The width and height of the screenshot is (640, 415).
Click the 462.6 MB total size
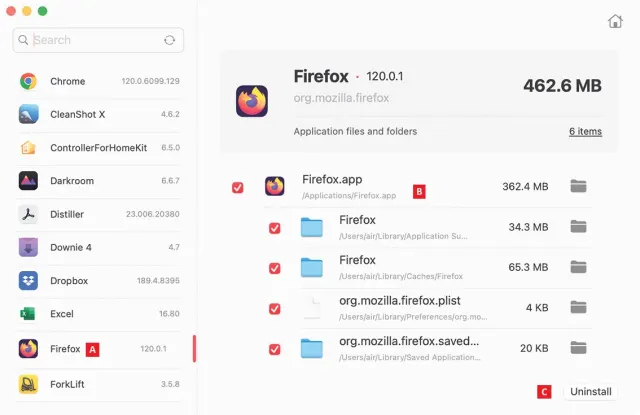pos(562,86)
